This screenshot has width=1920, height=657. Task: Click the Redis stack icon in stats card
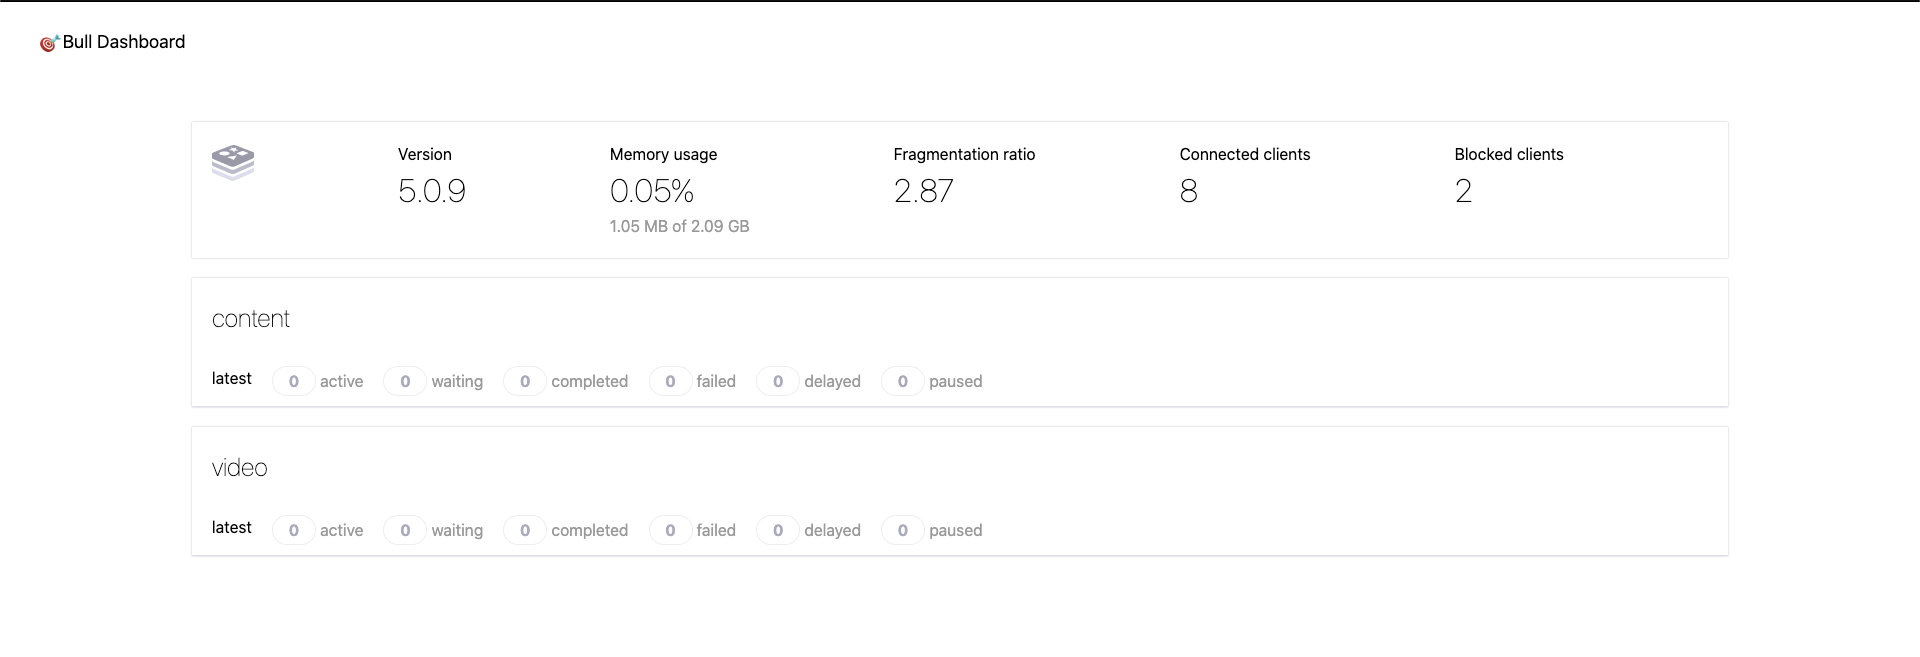coord(233,162)
